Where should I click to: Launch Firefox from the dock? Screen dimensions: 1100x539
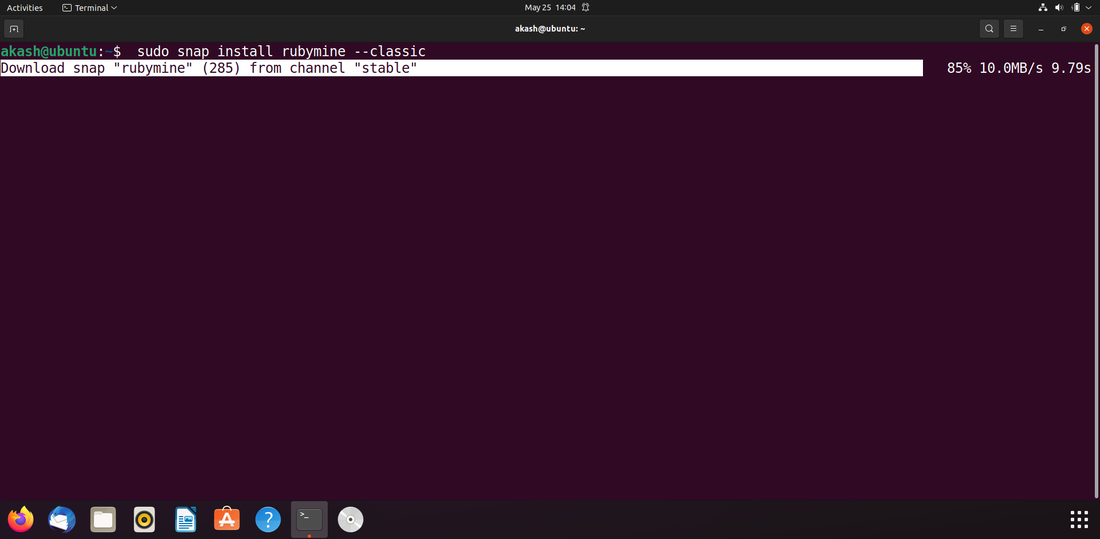(20, 519)
